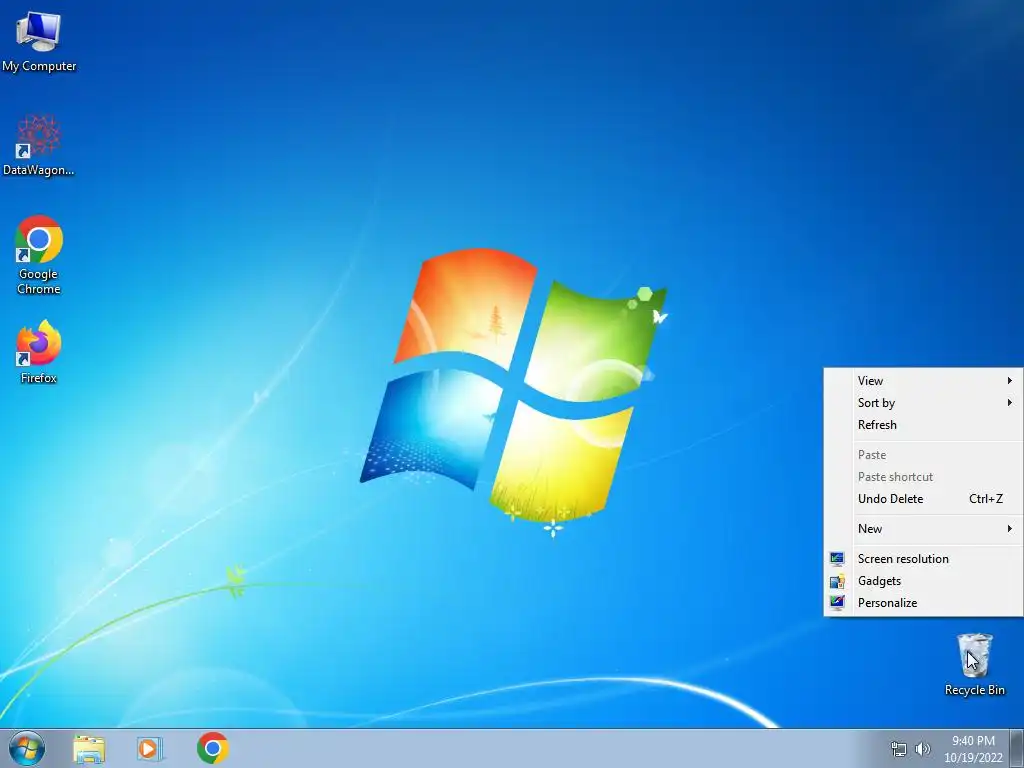Launch Chrome from the taskbar
The height and width of the screenshot is (768, 1024).
click(213, 748)
